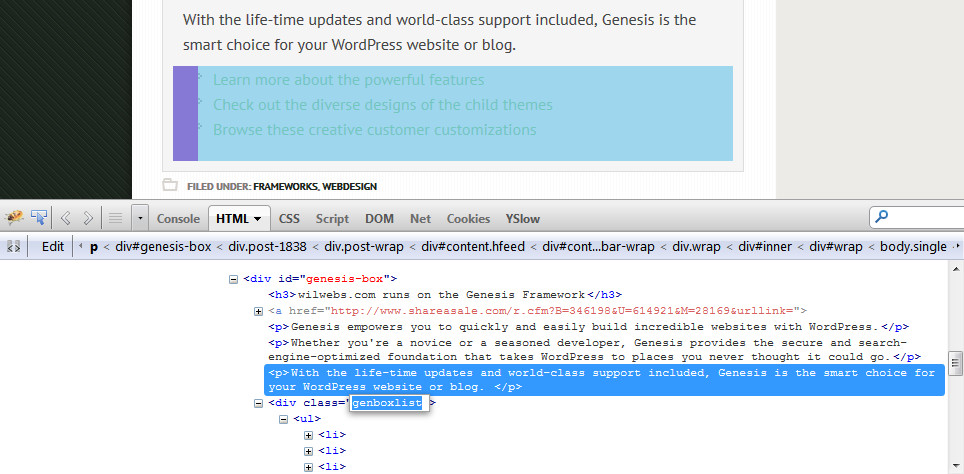
Task: Click the folder icon beside Filed Under
Action: point(169,184)
